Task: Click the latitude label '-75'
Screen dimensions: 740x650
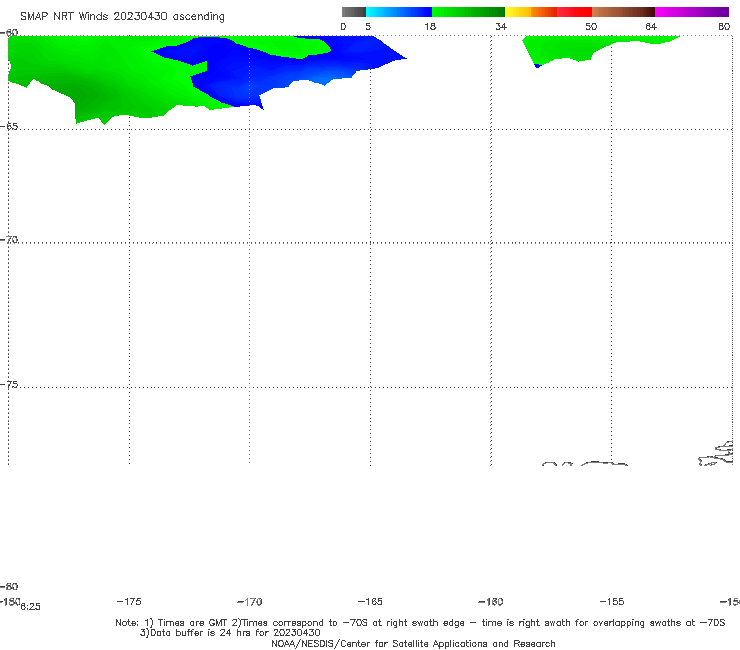Action: [x=9, y=384]
